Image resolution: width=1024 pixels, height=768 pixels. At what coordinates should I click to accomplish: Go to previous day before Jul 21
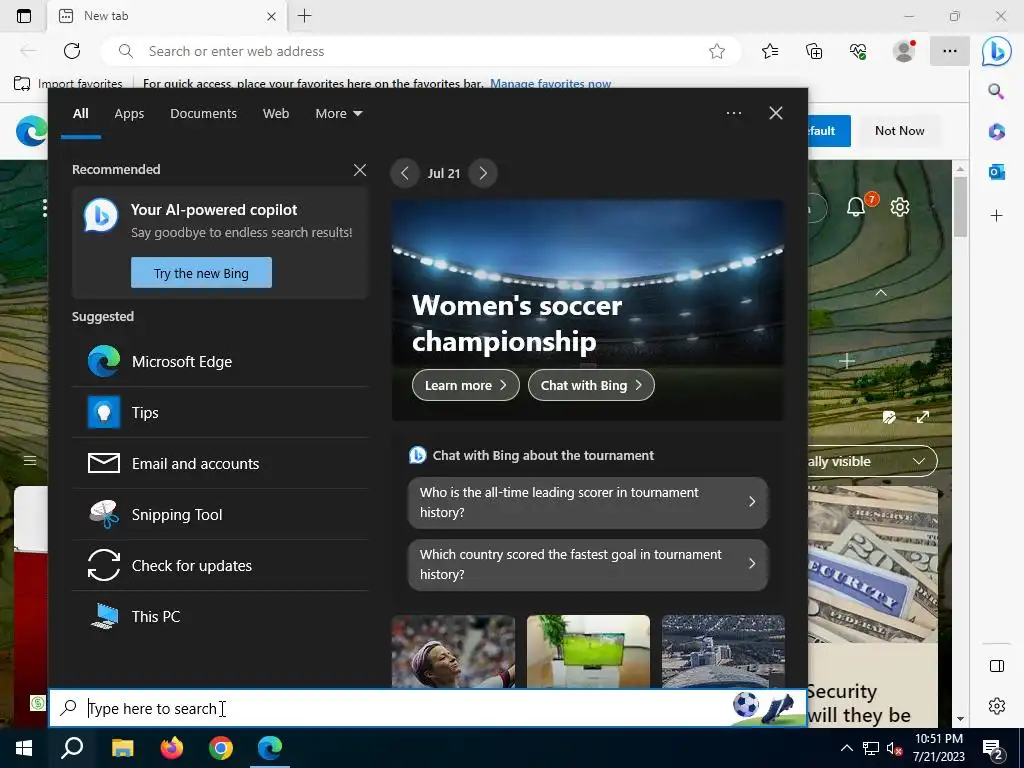click(405, 174)
